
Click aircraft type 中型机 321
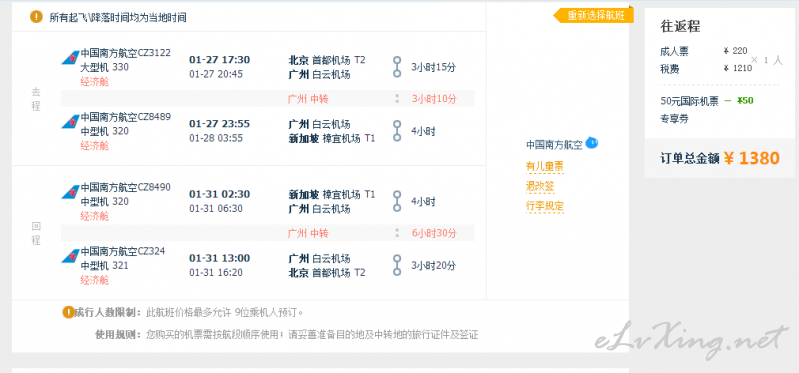[x=104, y=265]
